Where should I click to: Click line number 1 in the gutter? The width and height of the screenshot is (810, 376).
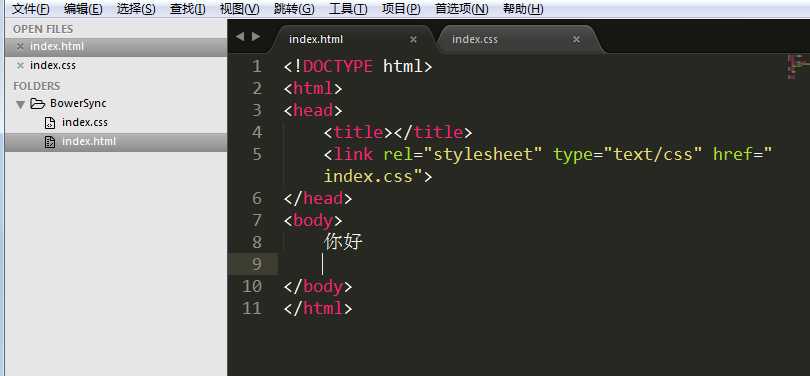[256, 67]
